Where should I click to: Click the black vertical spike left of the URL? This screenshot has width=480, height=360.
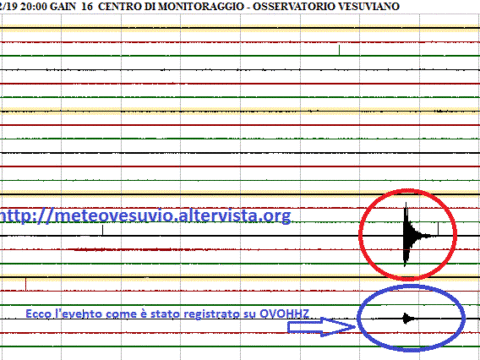pos(102,230)
